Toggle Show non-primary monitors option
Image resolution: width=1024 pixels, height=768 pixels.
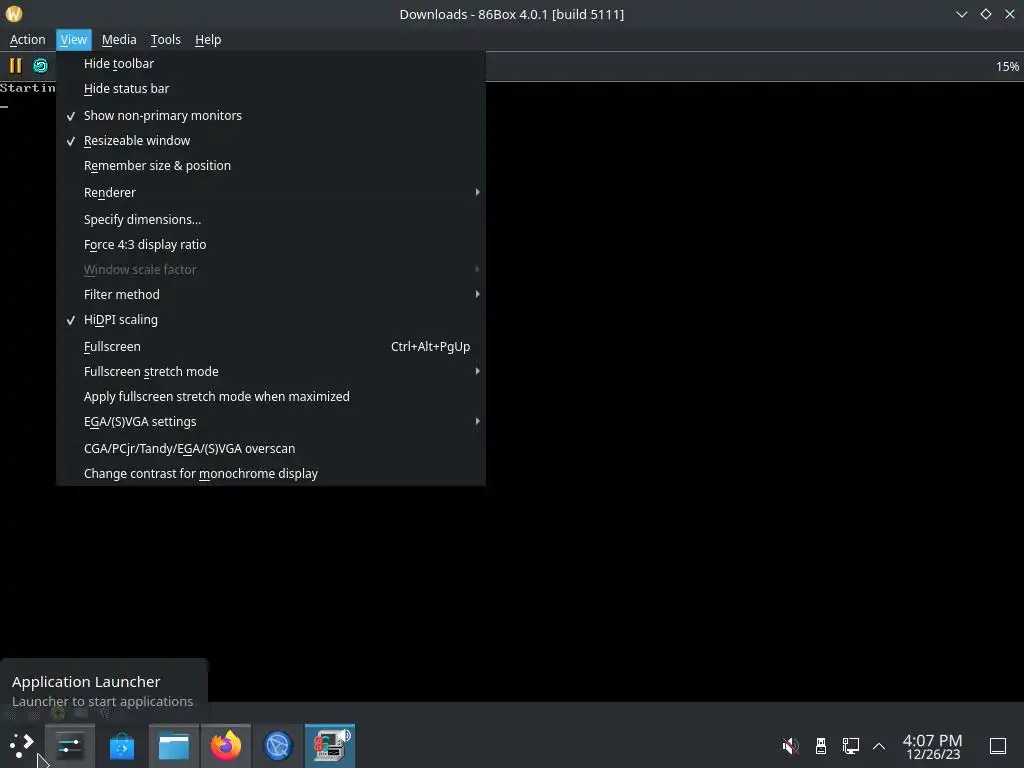pyautogui.click(x=270, y=116)
